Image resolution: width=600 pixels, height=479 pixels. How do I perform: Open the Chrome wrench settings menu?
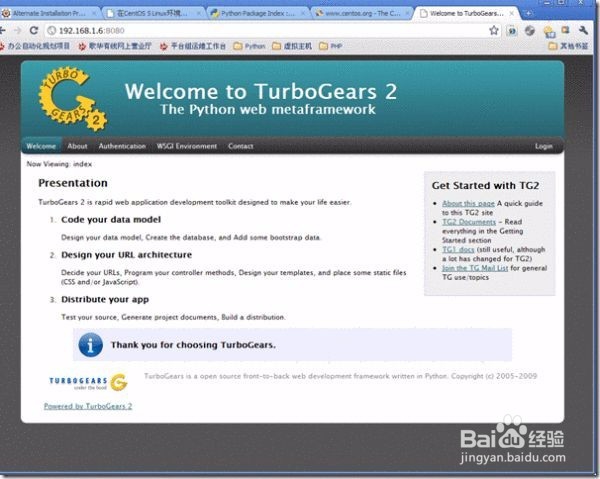[583, 30]
